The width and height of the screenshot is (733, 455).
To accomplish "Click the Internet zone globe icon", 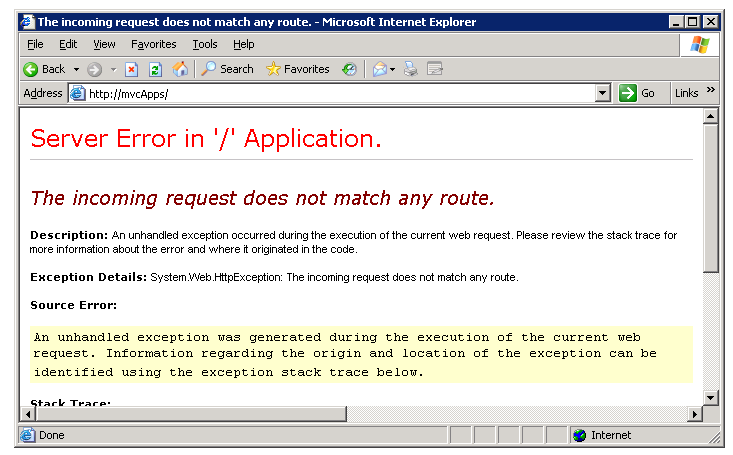I will [580, 435].
